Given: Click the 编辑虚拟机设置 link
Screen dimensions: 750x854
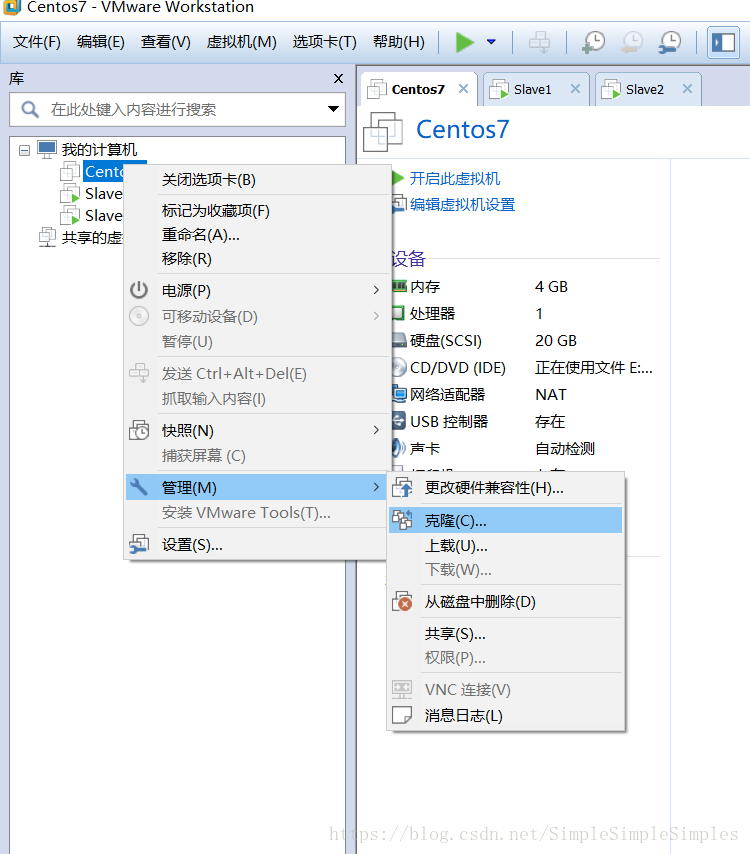Looking at the screenshot, I should pyautogui.click(x=462, y=204).
